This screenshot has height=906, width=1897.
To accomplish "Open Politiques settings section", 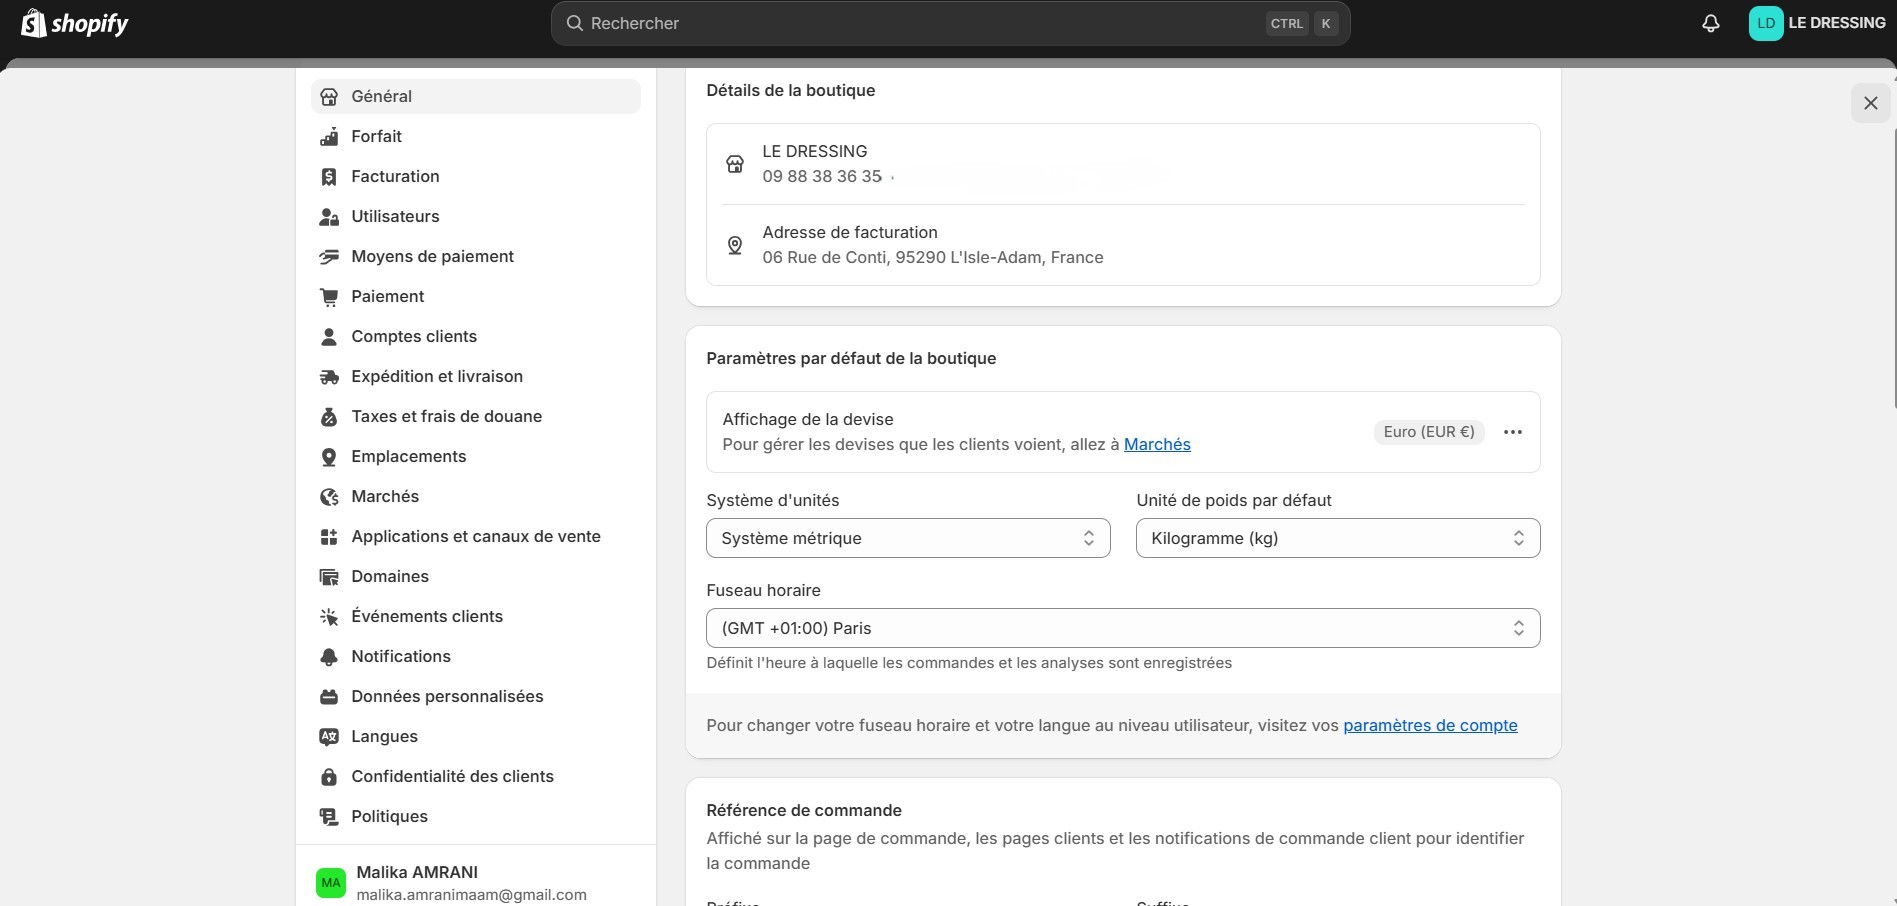I will [476, 816].
